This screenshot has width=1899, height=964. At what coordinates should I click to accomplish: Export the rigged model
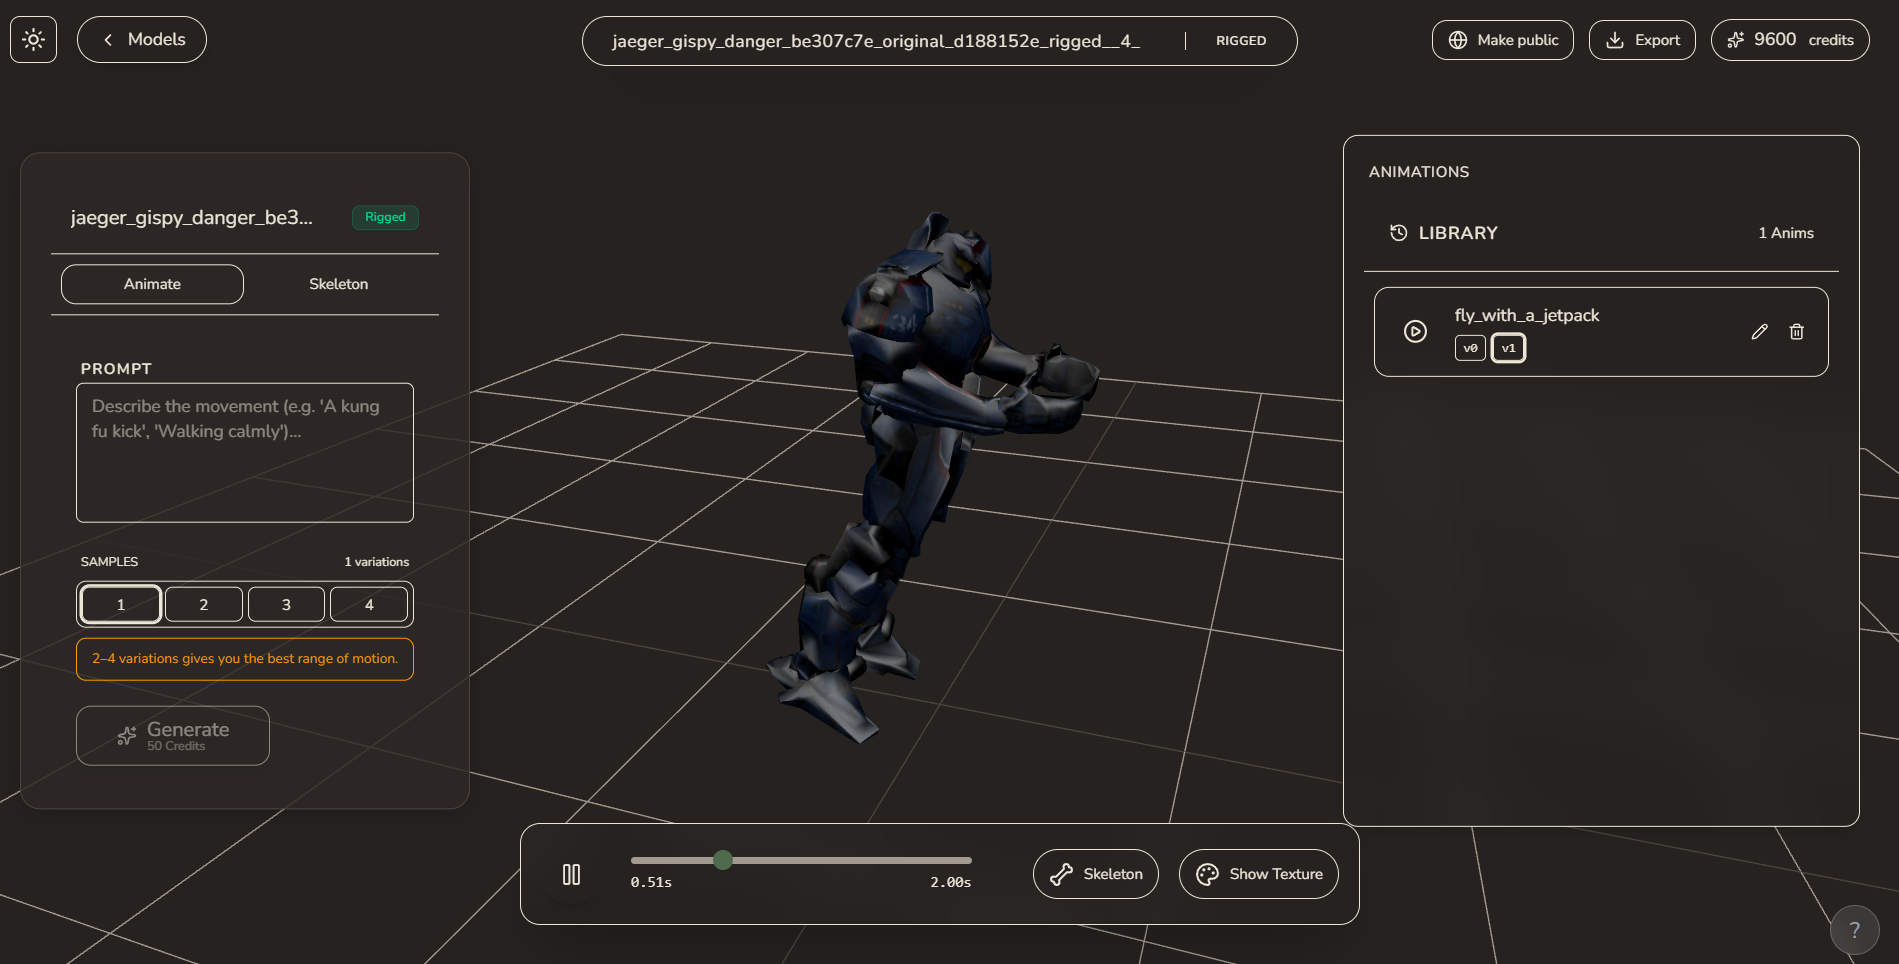[1642, 40]
